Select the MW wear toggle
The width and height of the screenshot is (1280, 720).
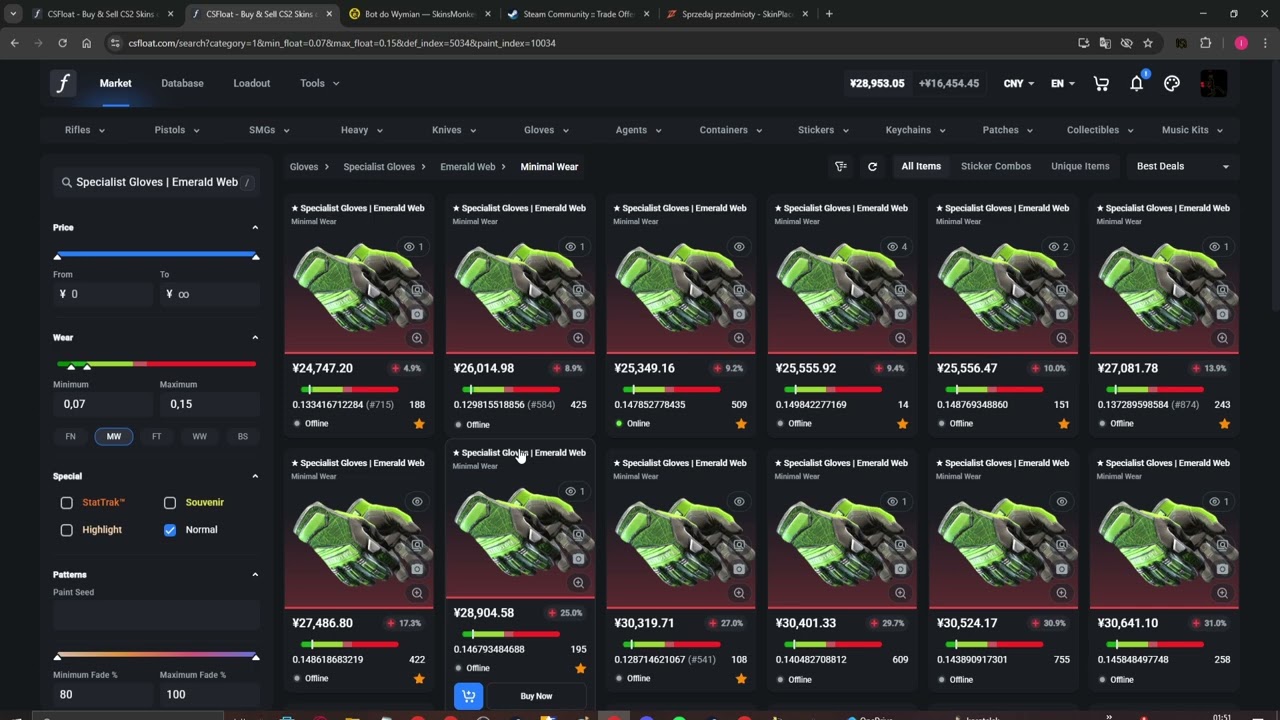[114, 436]
